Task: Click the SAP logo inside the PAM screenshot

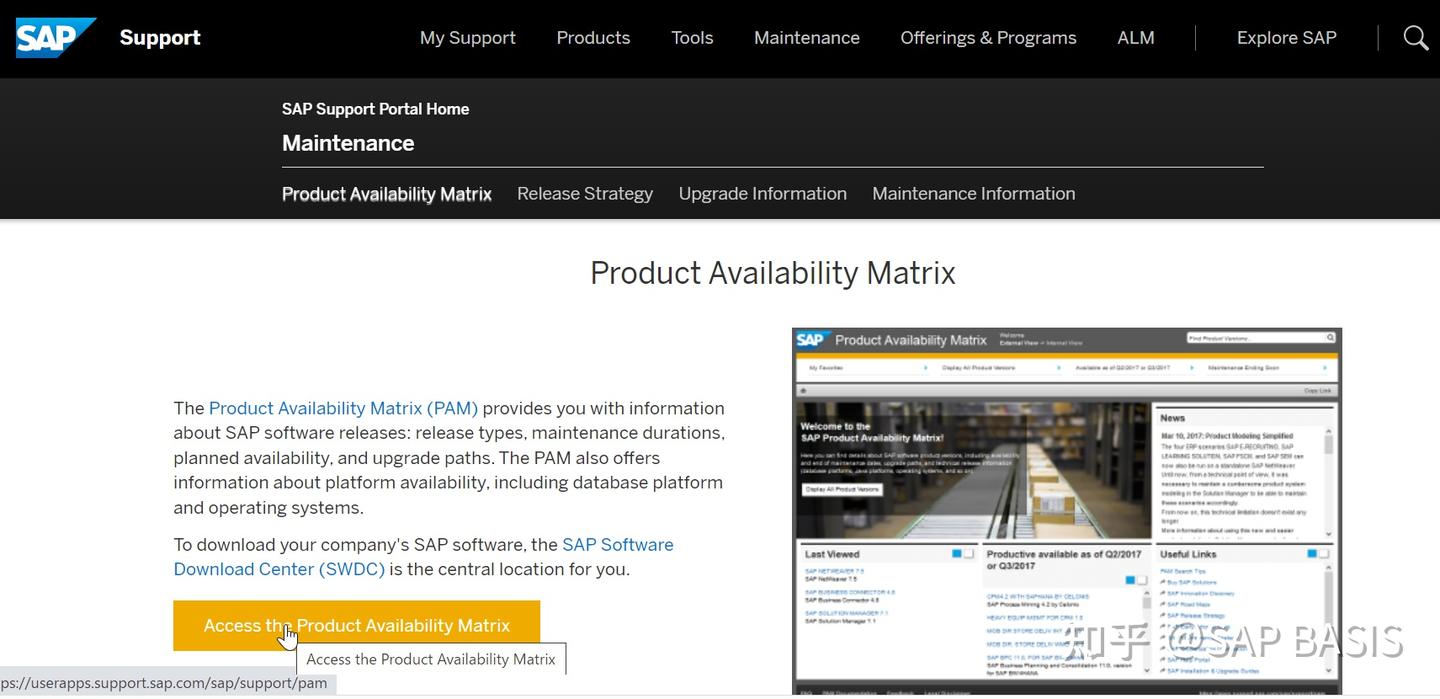Action: tap(810, 340)
